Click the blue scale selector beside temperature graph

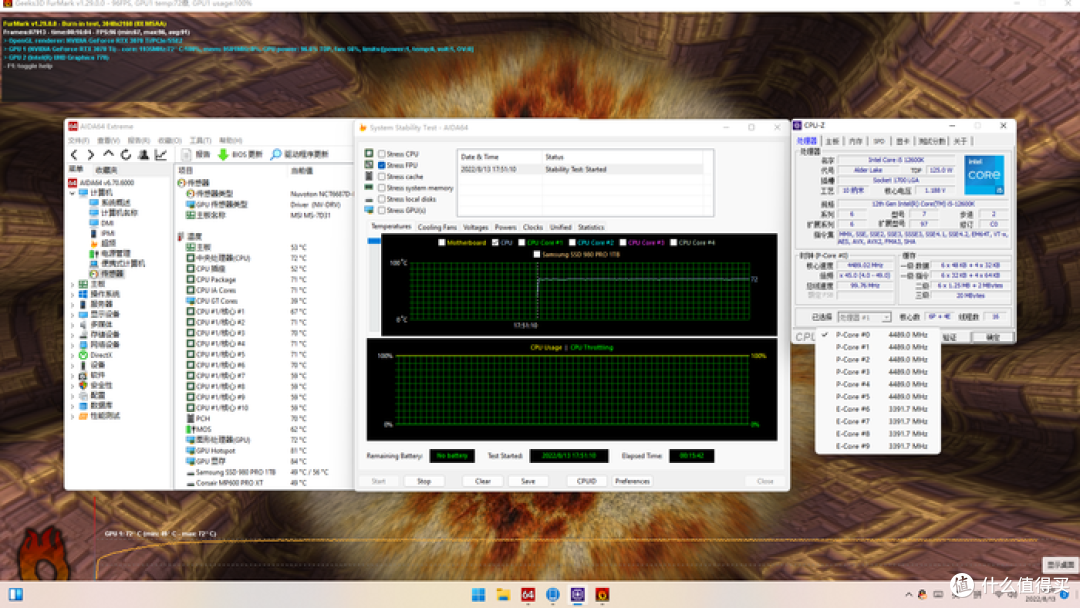(373, 241)
